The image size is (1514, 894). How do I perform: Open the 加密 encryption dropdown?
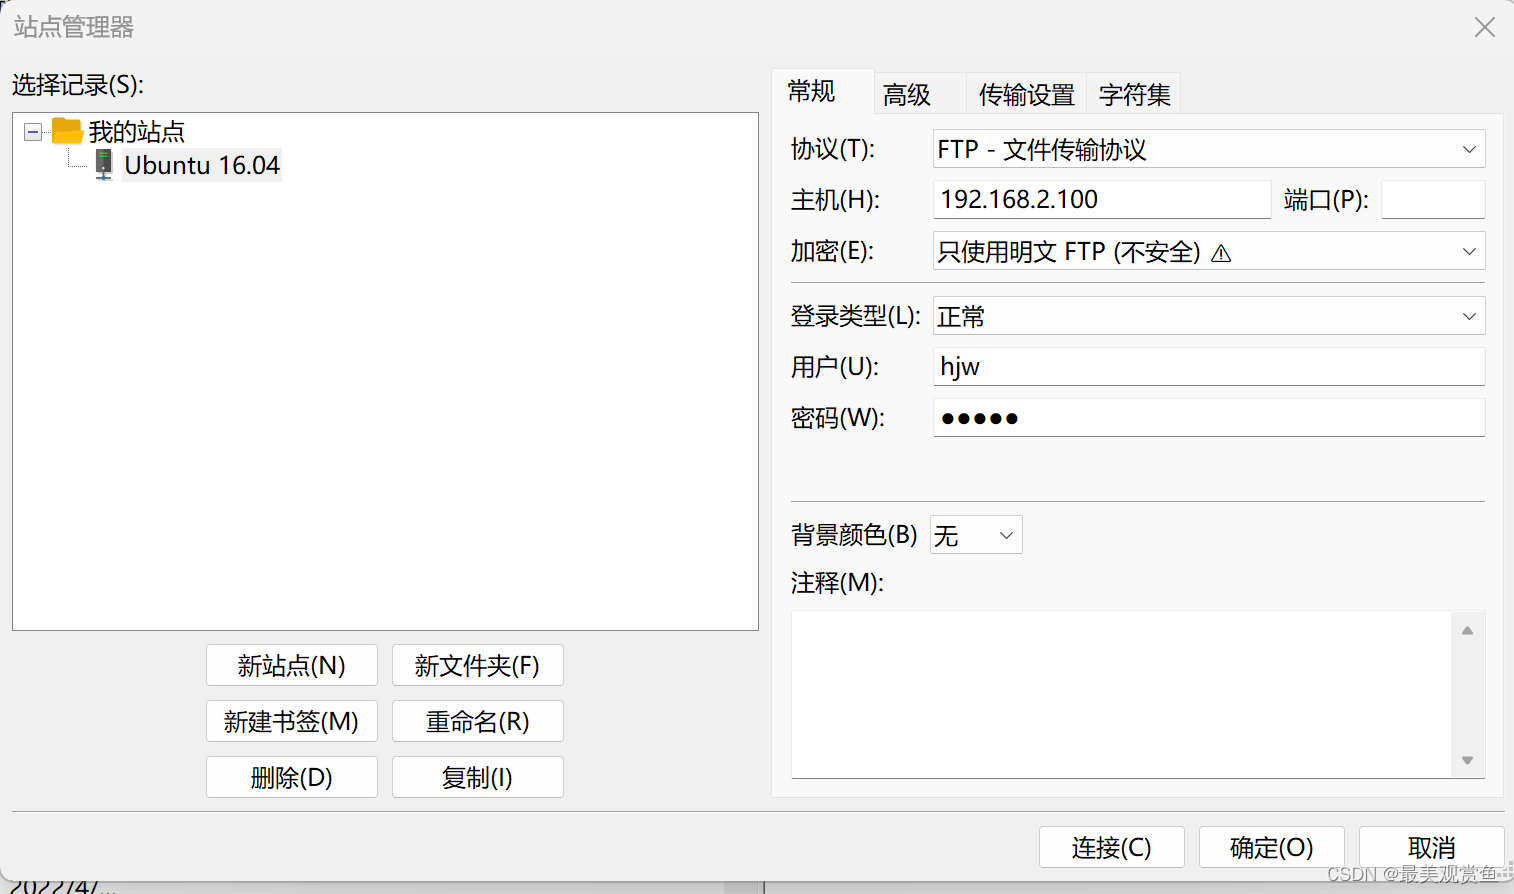[x=1209, y=251]
